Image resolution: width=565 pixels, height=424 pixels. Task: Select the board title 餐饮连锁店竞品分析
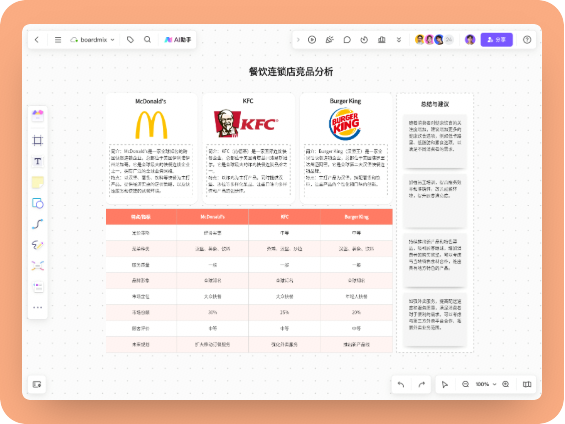click(291, 72)
